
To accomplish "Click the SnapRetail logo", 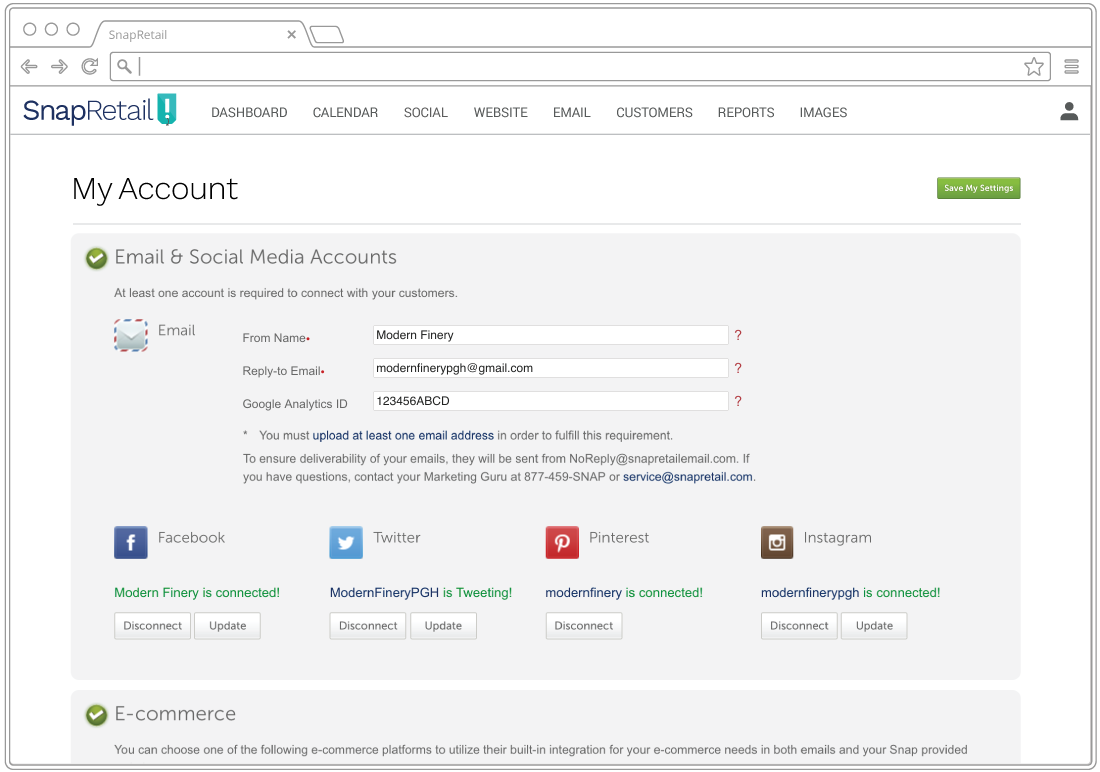I will click(100, 110).
